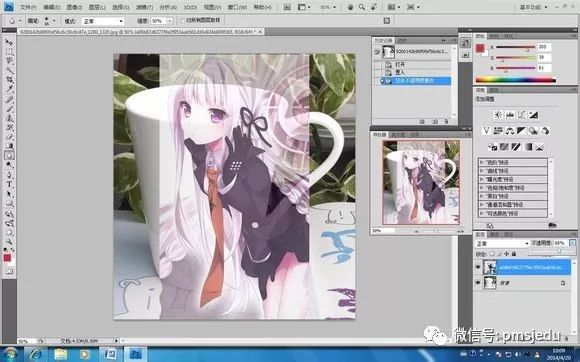The height and width of the screenshot is (362, 580).
Task: Select the Type (T) tool
Action: [x=9, y=184]
